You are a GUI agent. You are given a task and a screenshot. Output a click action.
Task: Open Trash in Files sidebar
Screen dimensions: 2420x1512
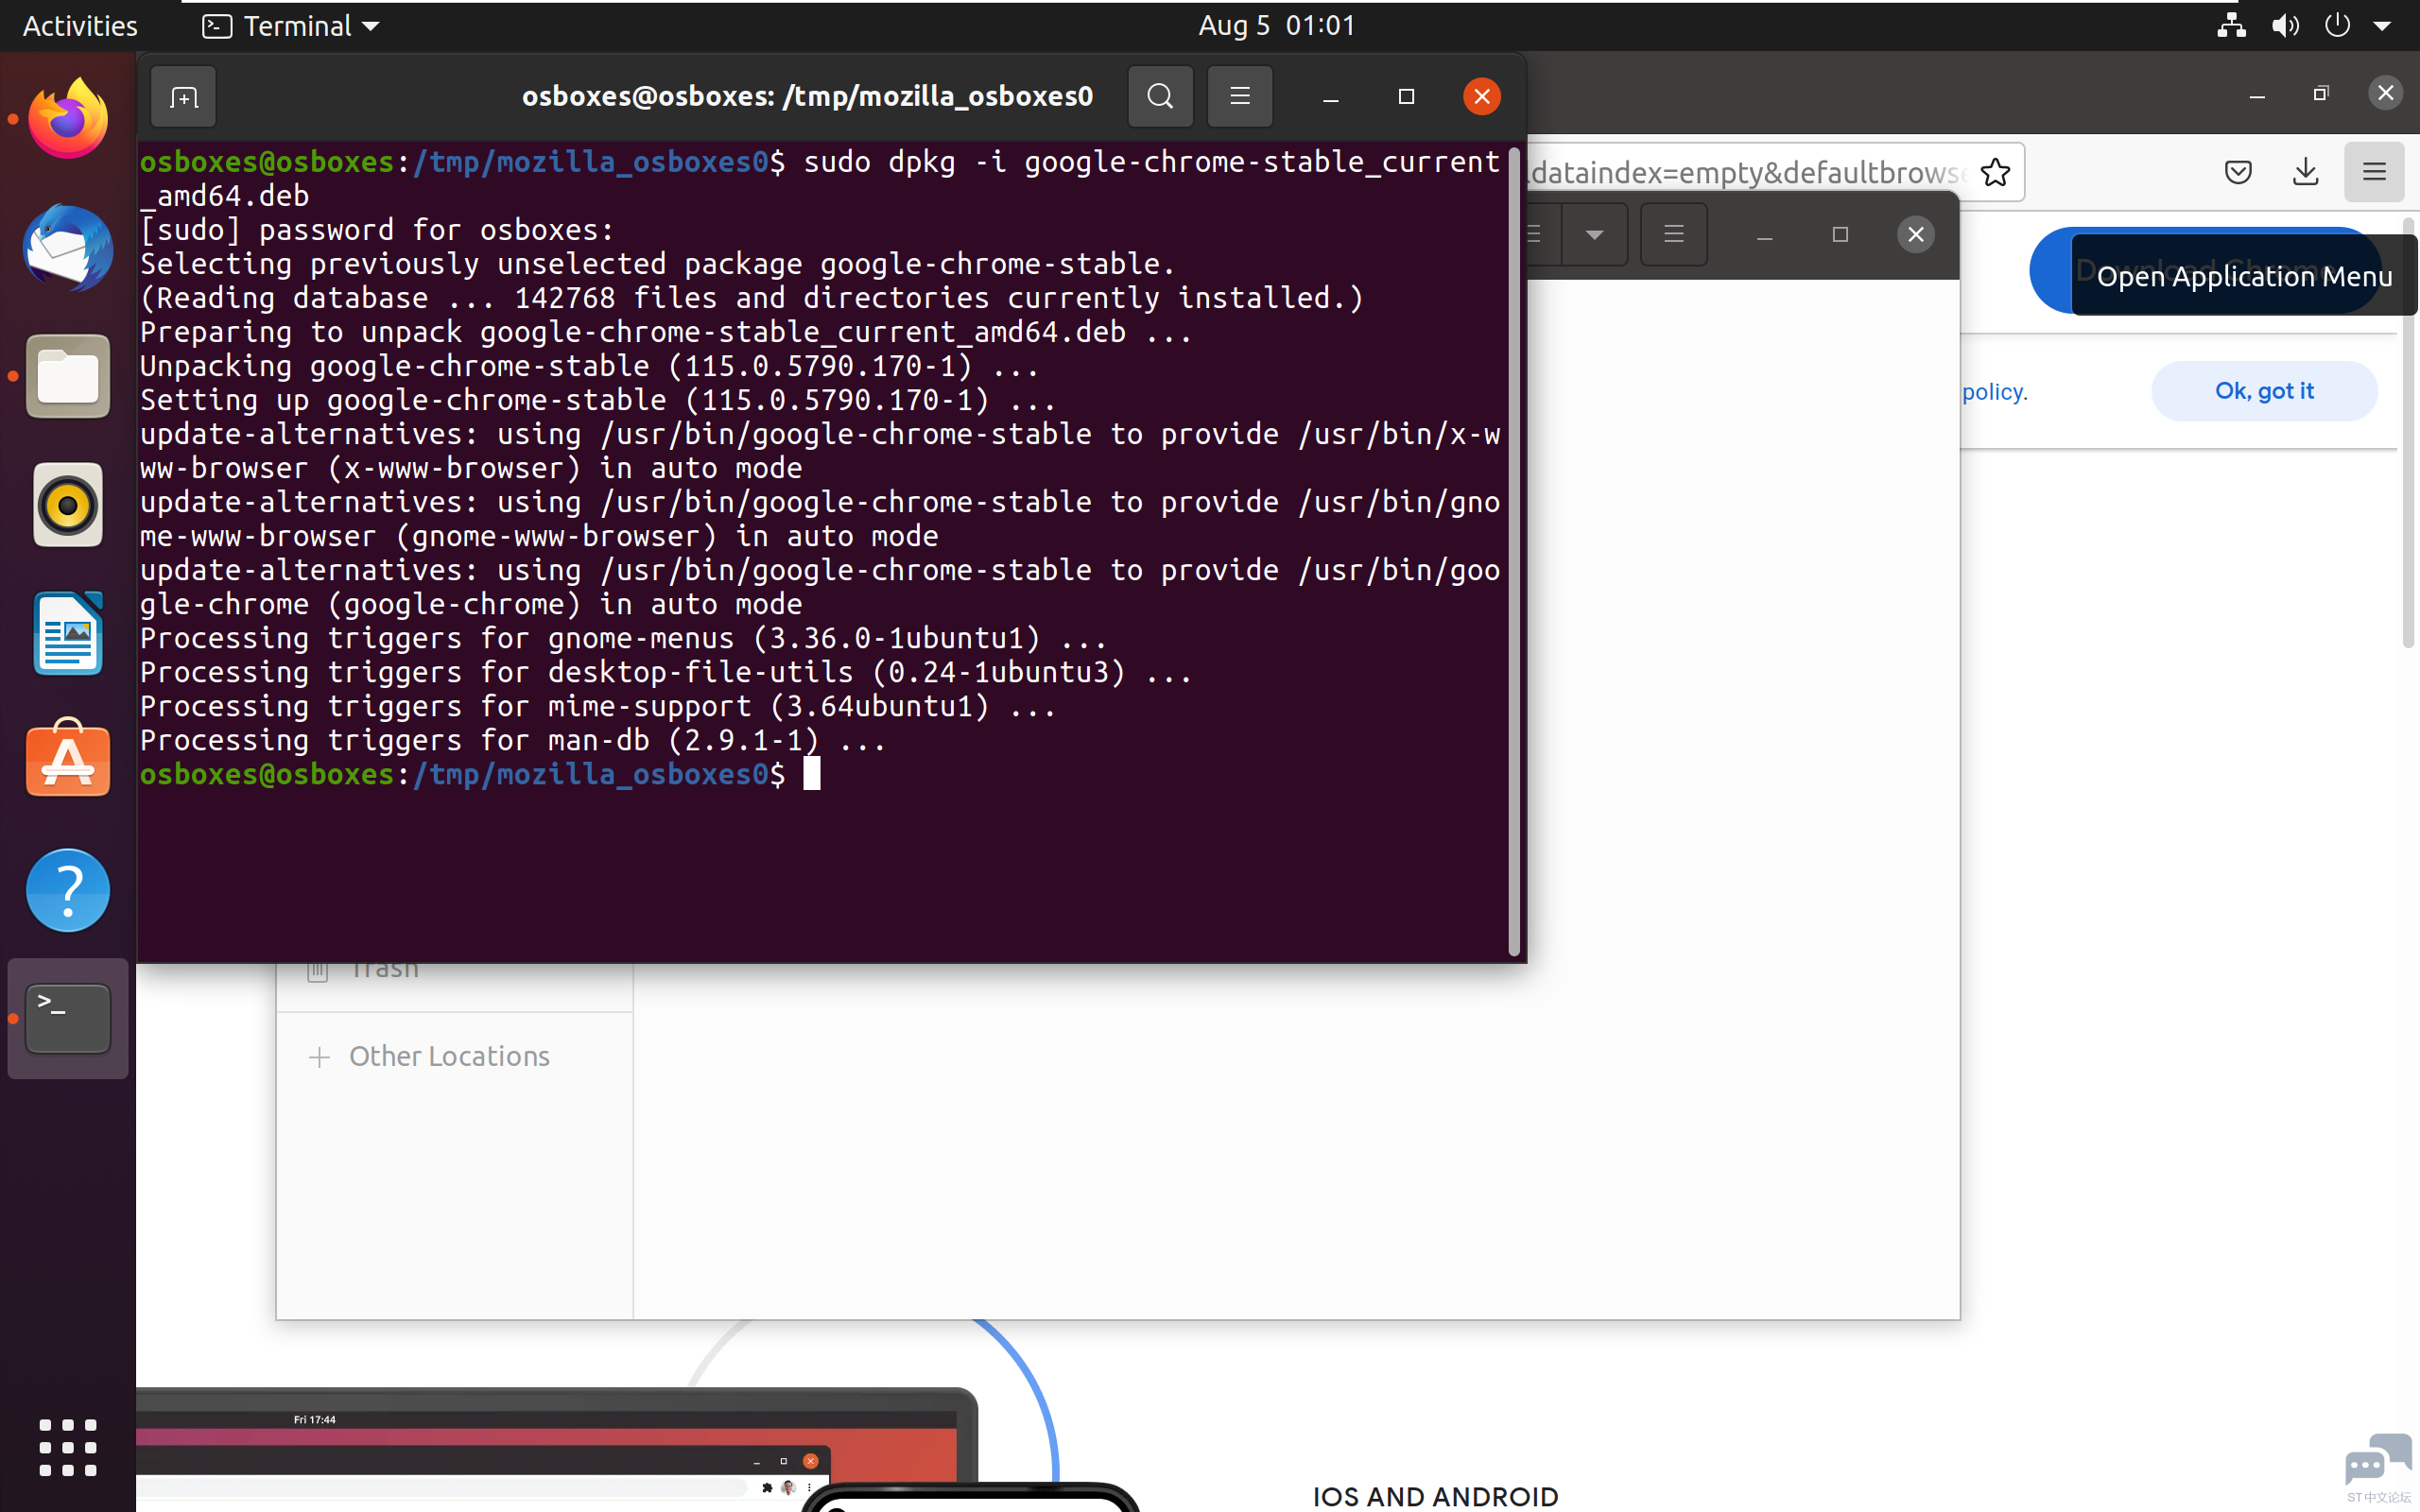384,969
